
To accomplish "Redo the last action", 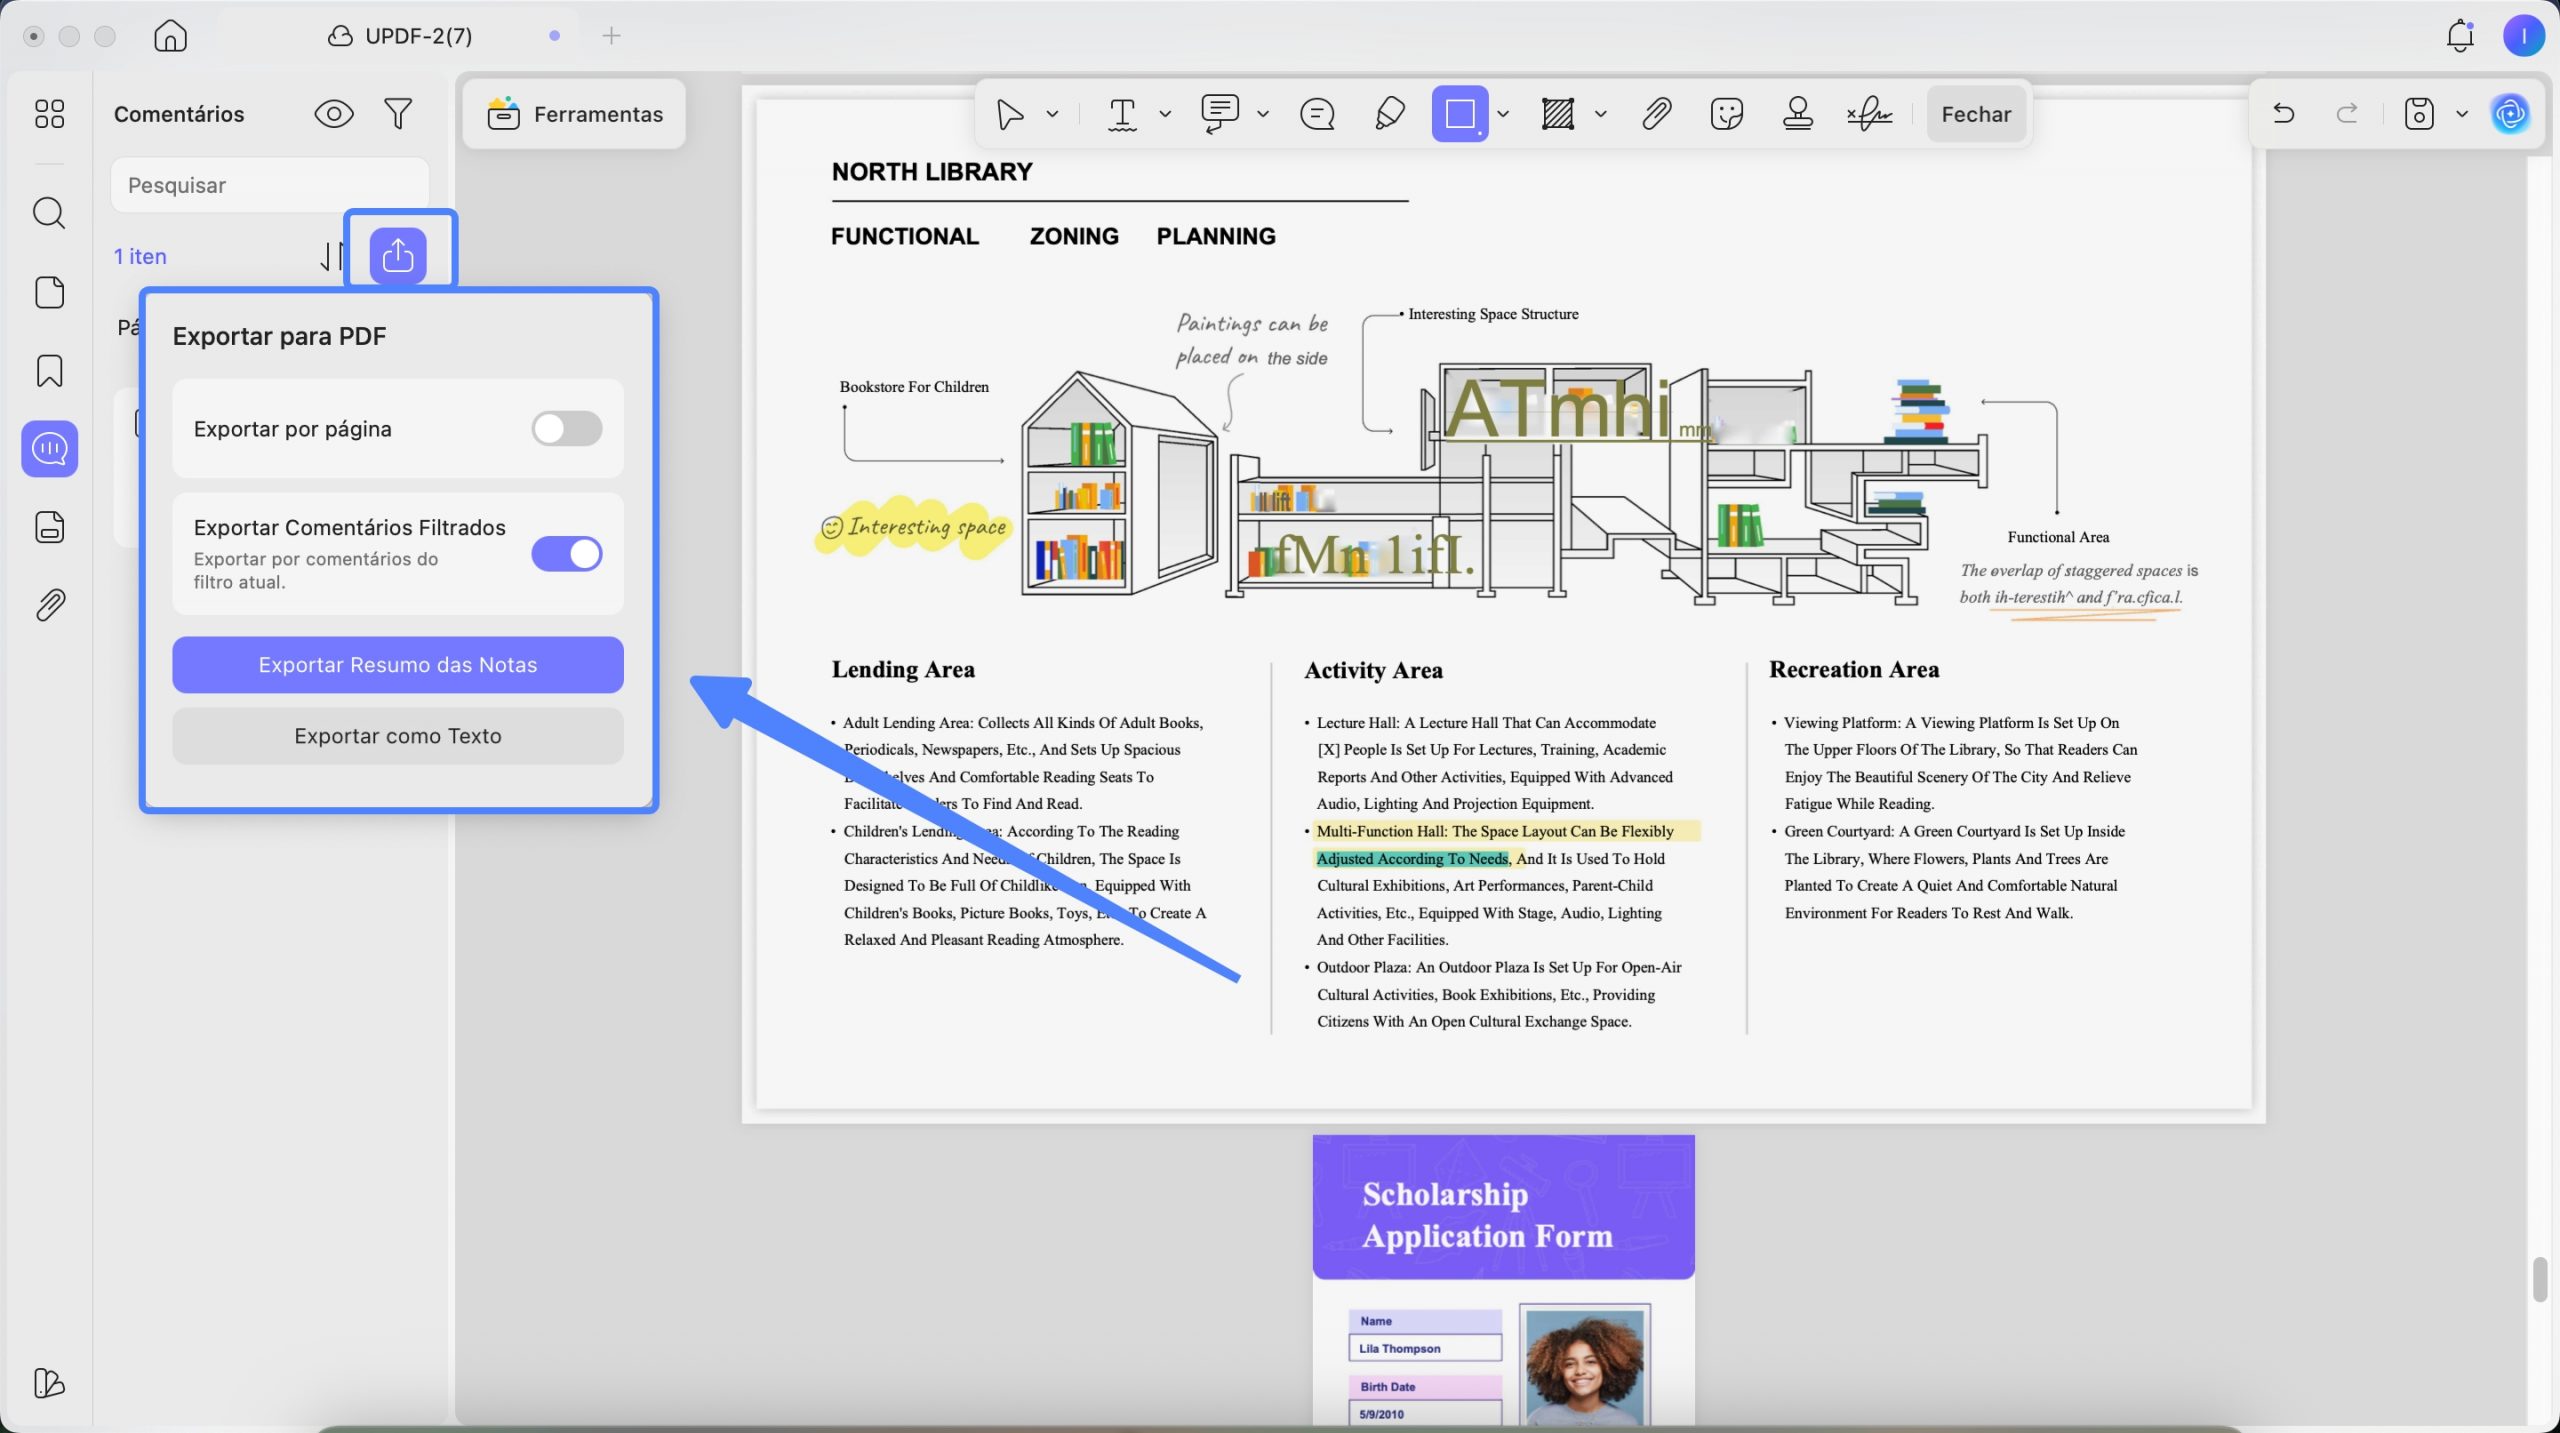I will 2347,114.
